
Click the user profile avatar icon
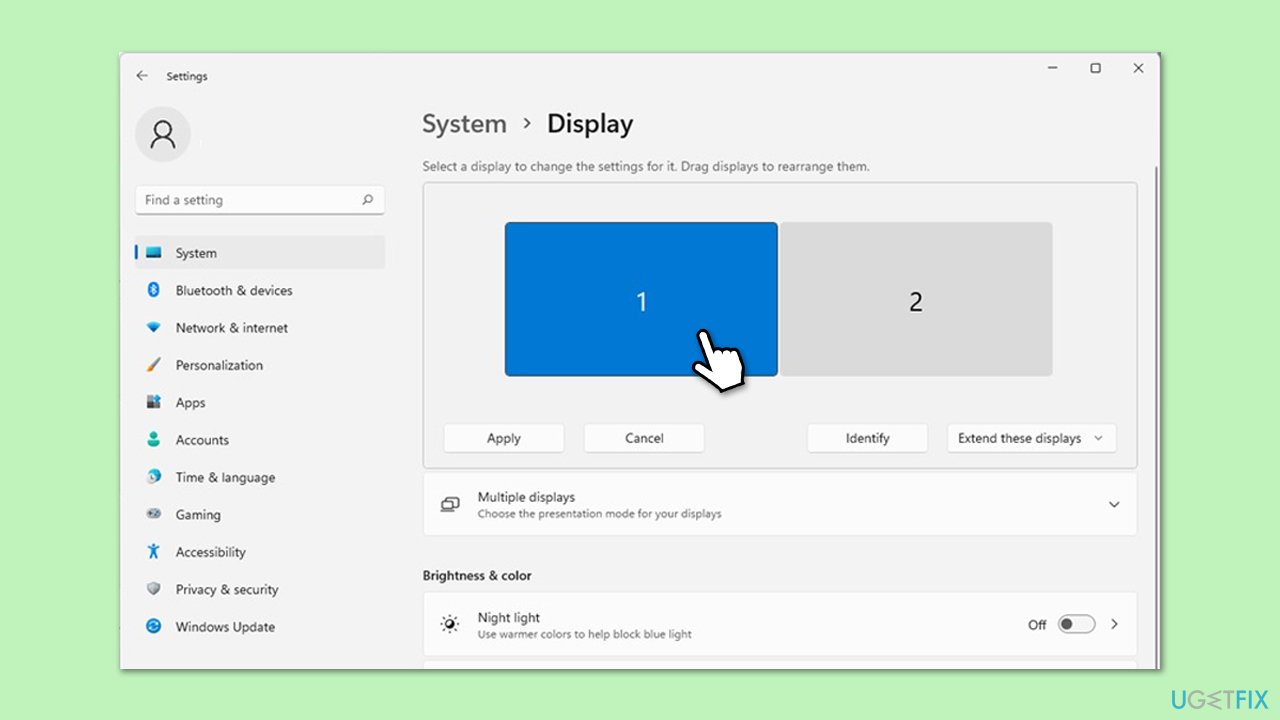click(163, 134)
